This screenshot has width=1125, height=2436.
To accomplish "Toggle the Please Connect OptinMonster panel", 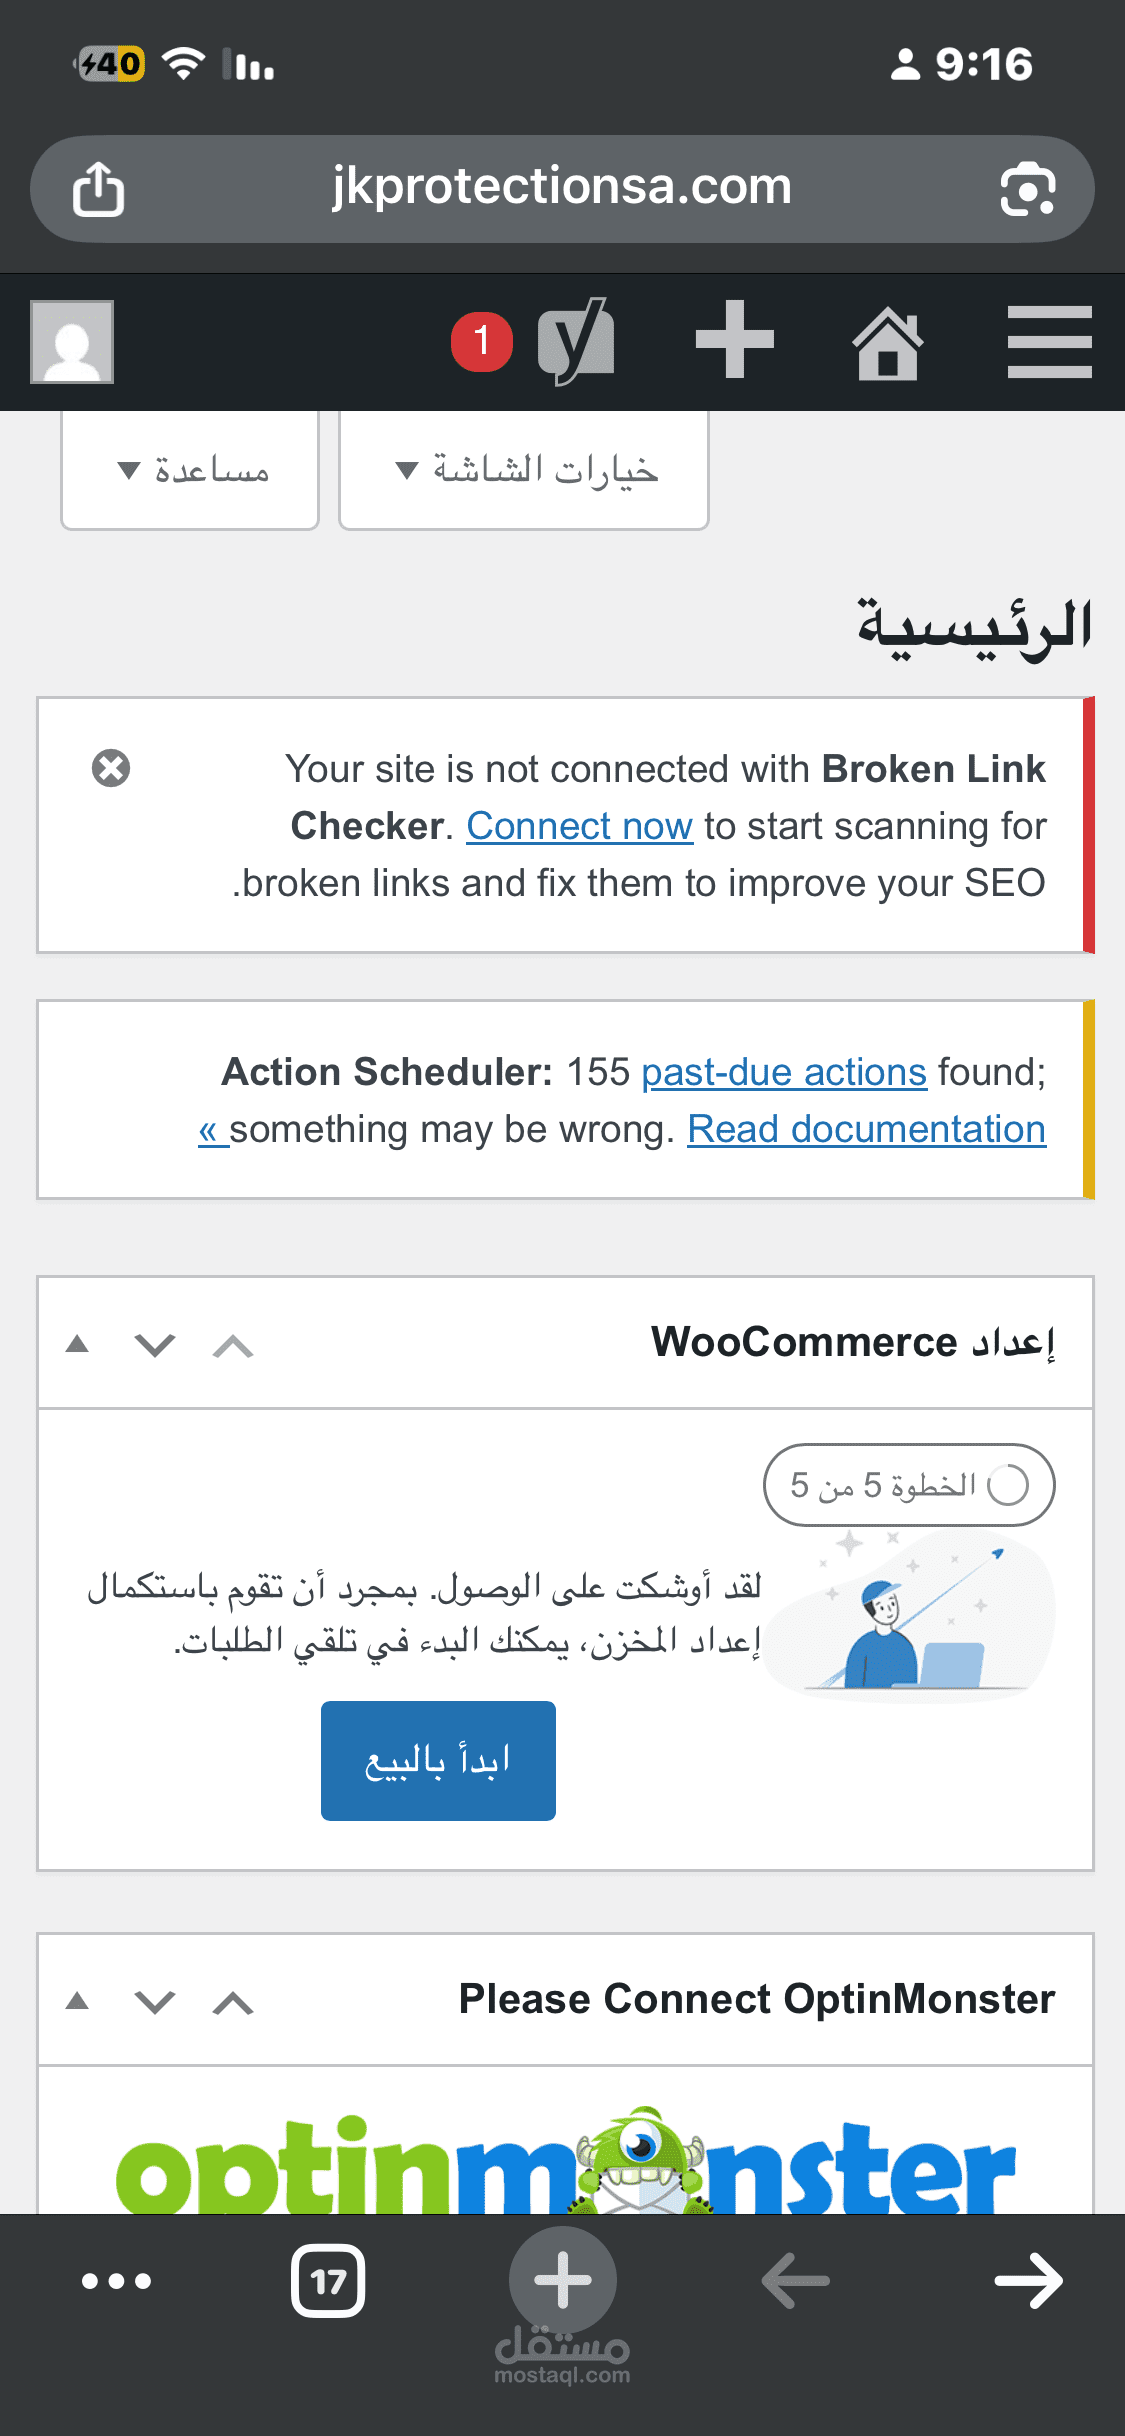I will 77,2001.
